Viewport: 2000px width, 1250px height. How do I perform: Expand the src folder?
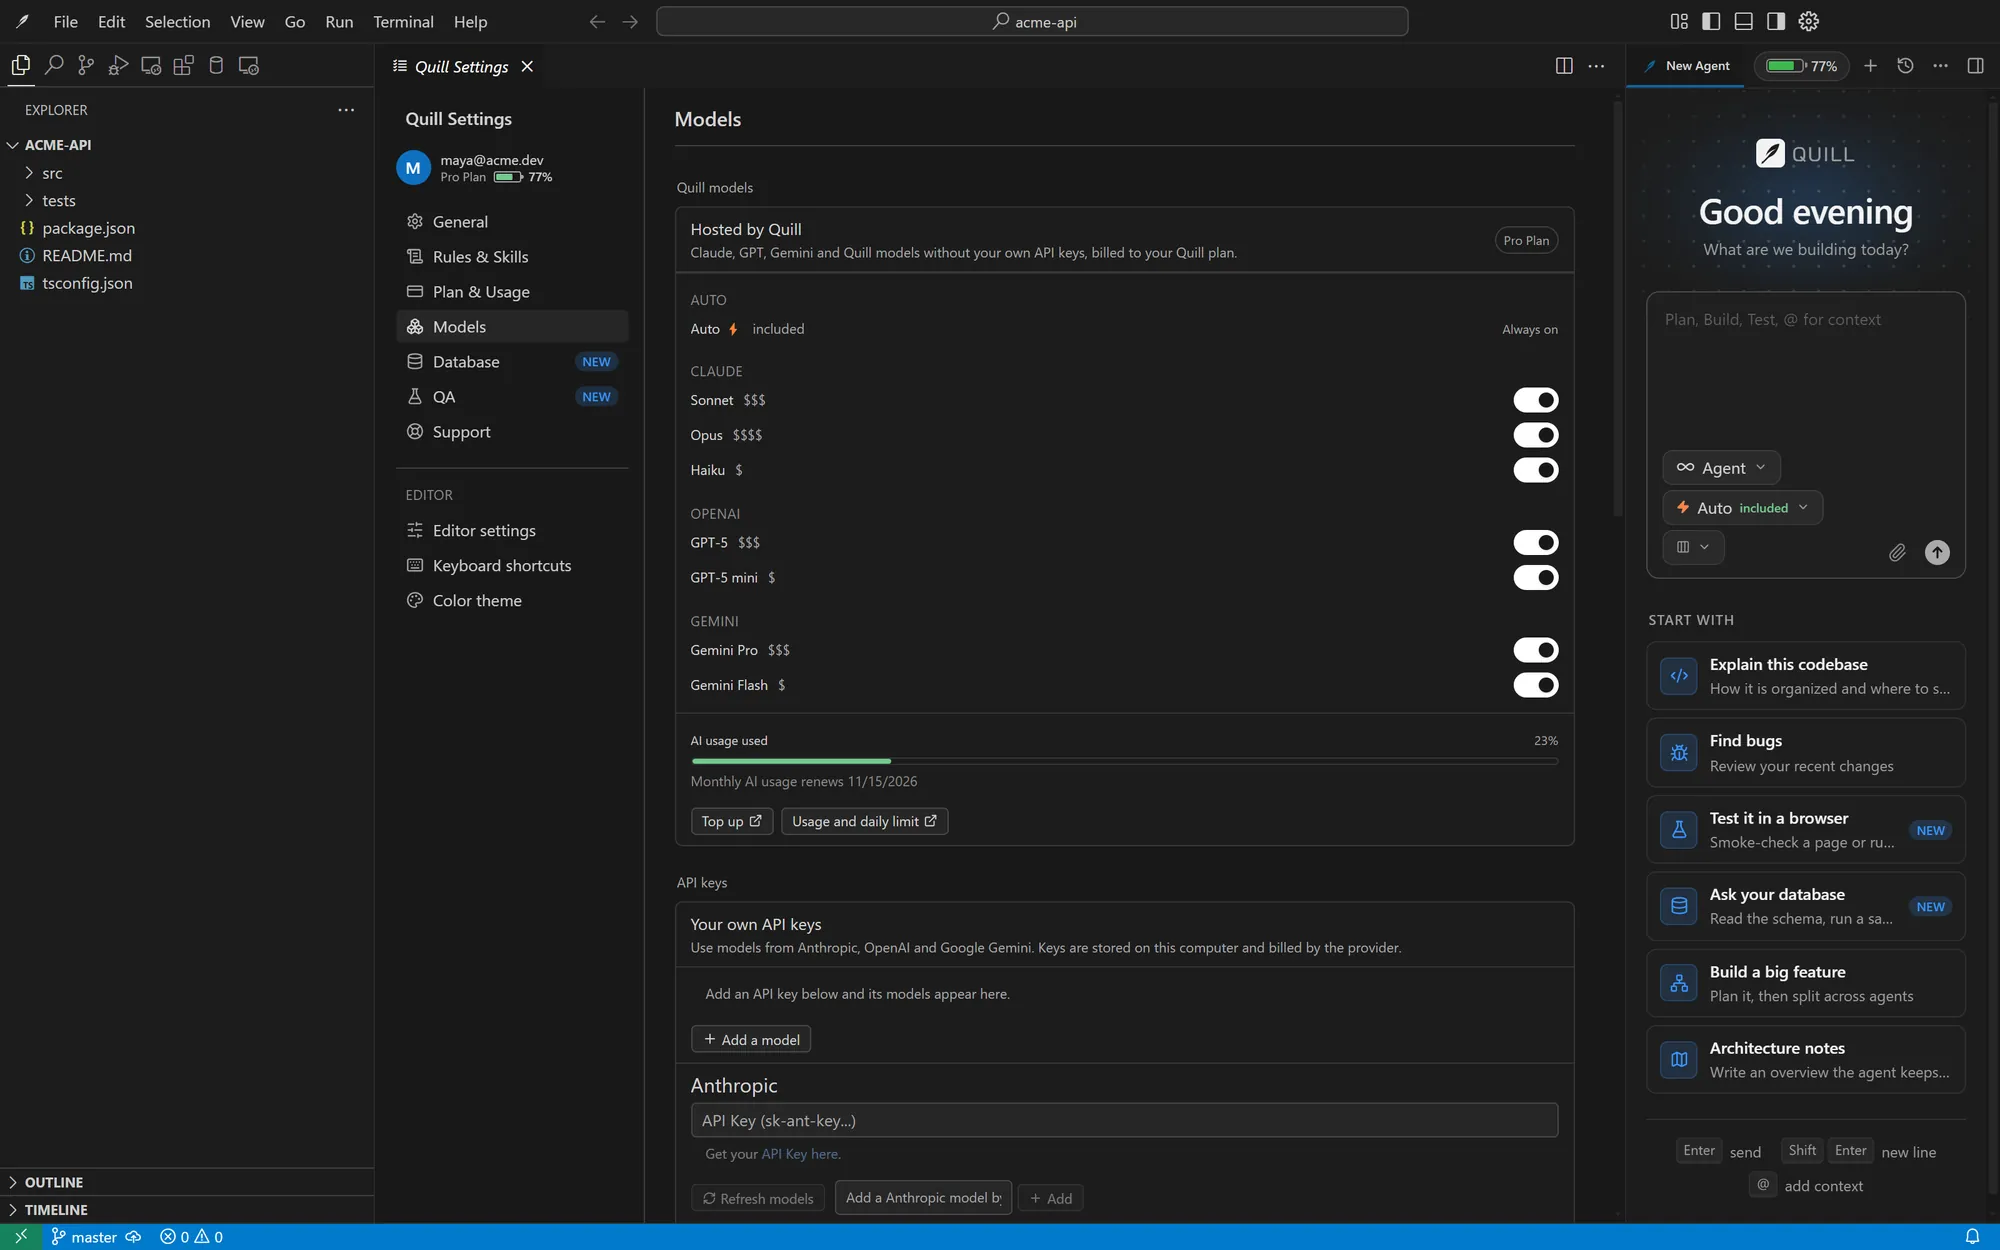[187, 173]
